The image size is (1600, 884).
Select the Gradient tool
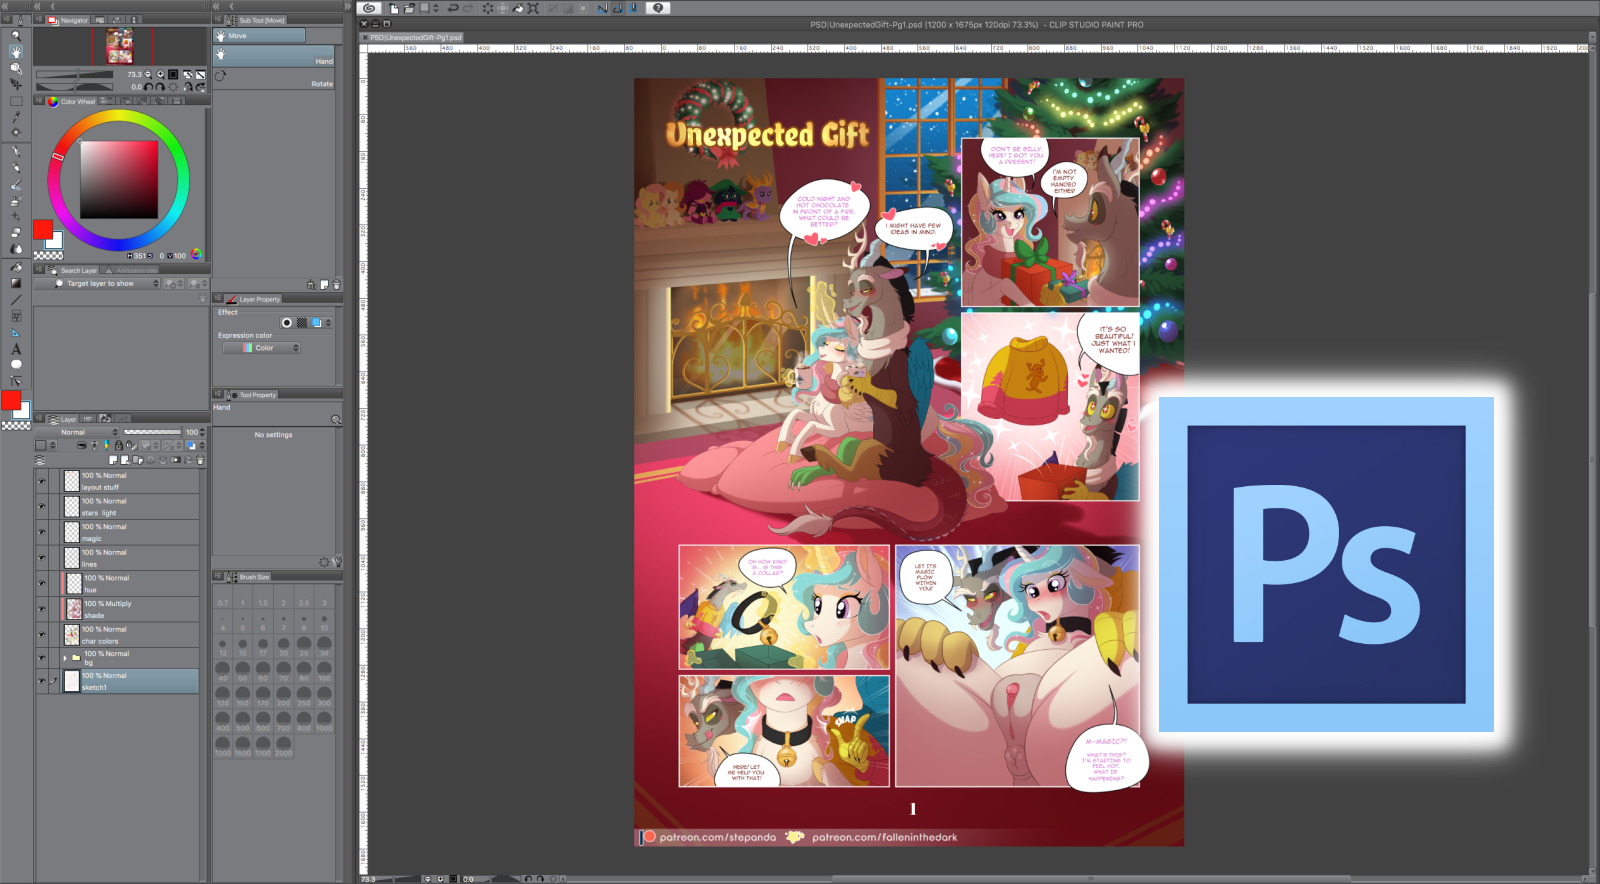click(x=16, y=283)
